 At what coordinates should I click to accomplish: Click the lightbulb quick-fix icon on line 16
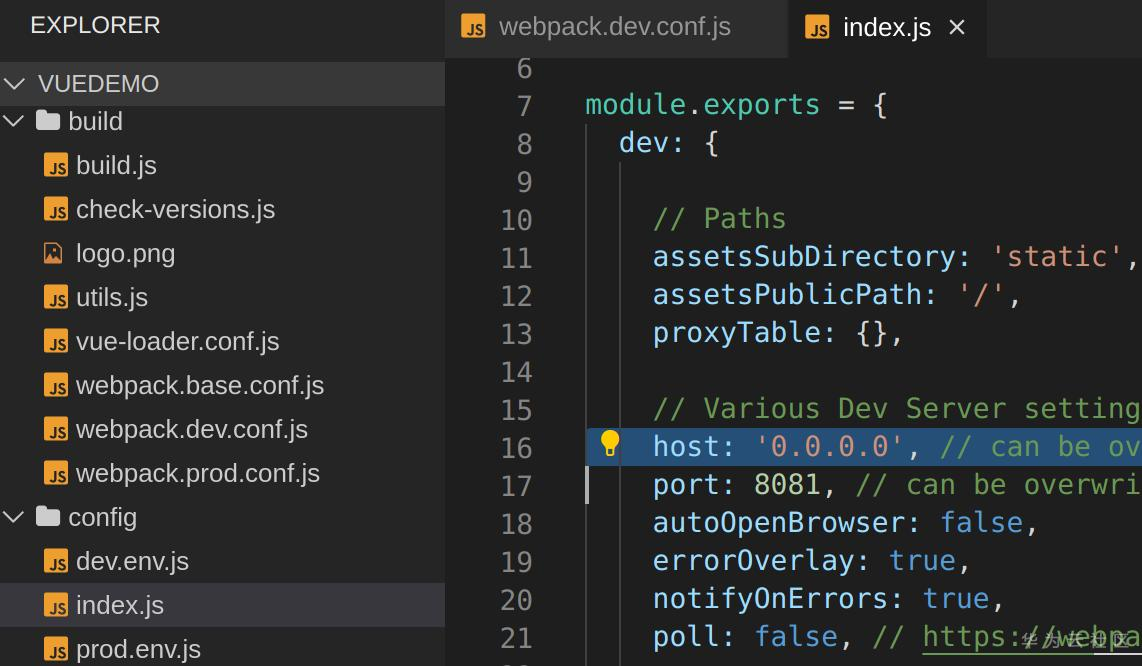pos(610,443)
